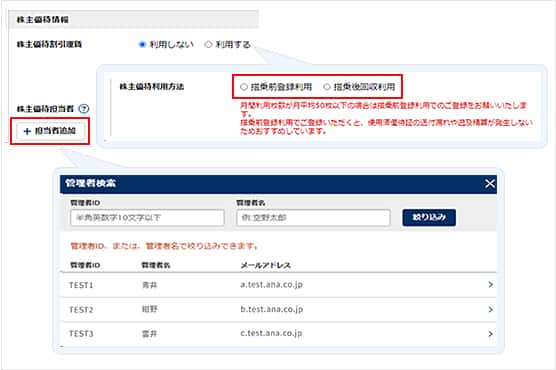Click the 株主優待情報 section header
The width and height of the screenshot is (556, 370).
click(x=133, y=20)
